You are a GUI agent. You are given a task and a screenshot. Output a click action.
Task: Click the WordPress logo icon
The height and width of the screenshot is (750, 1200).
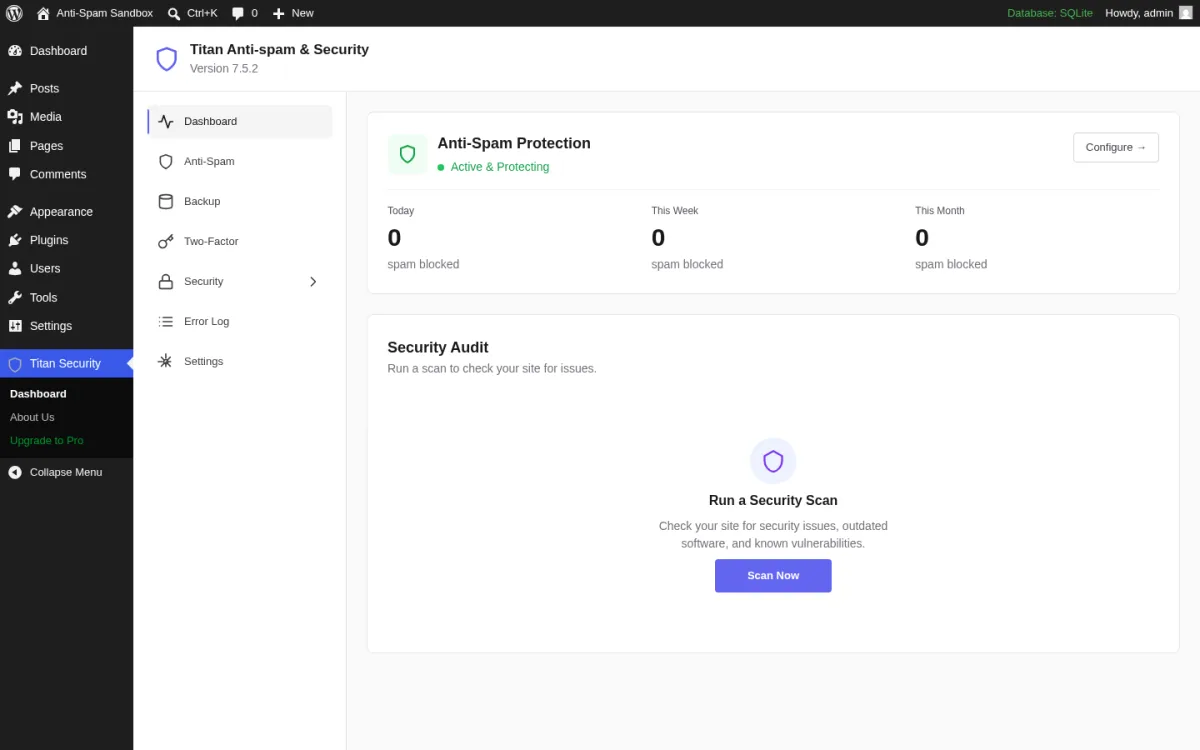click(14, 13)
